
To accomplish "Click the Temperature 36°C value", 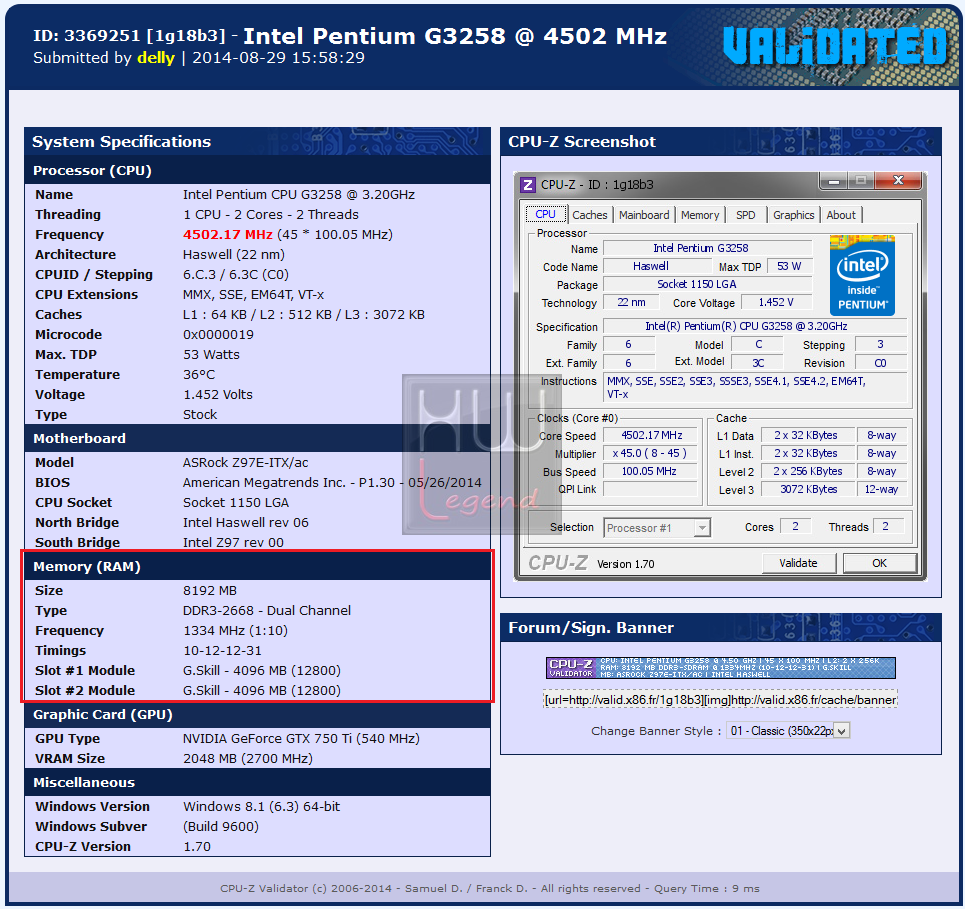I will point(199,375).
